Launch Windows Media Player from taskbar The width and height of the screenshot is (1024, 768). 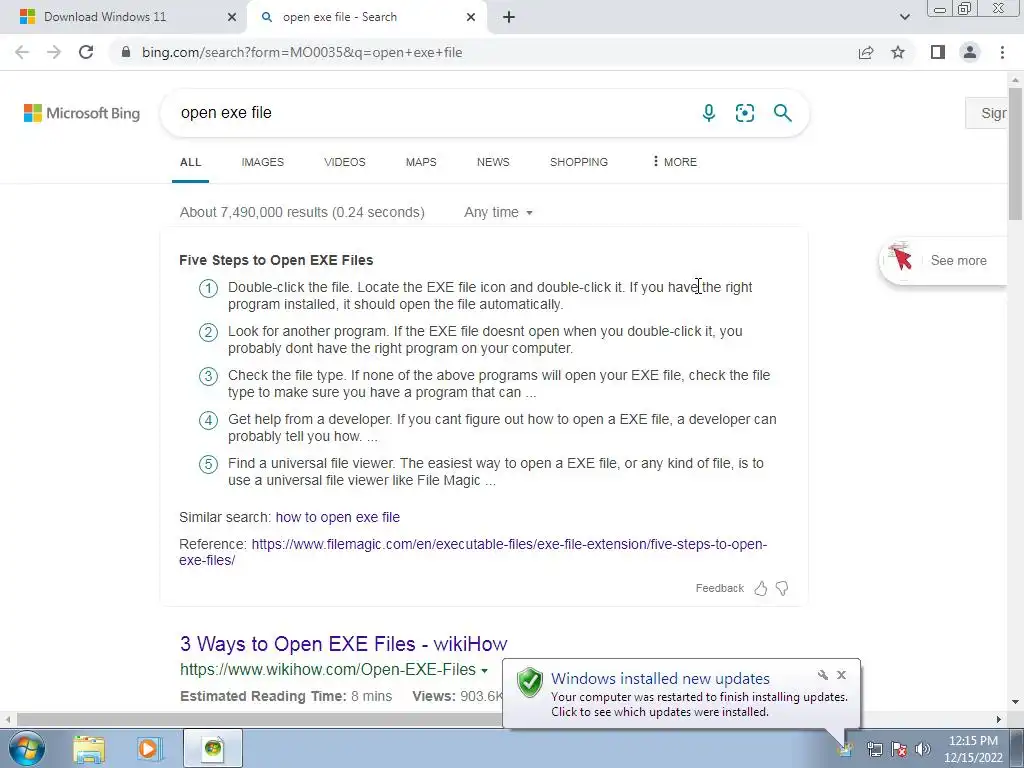149,748
